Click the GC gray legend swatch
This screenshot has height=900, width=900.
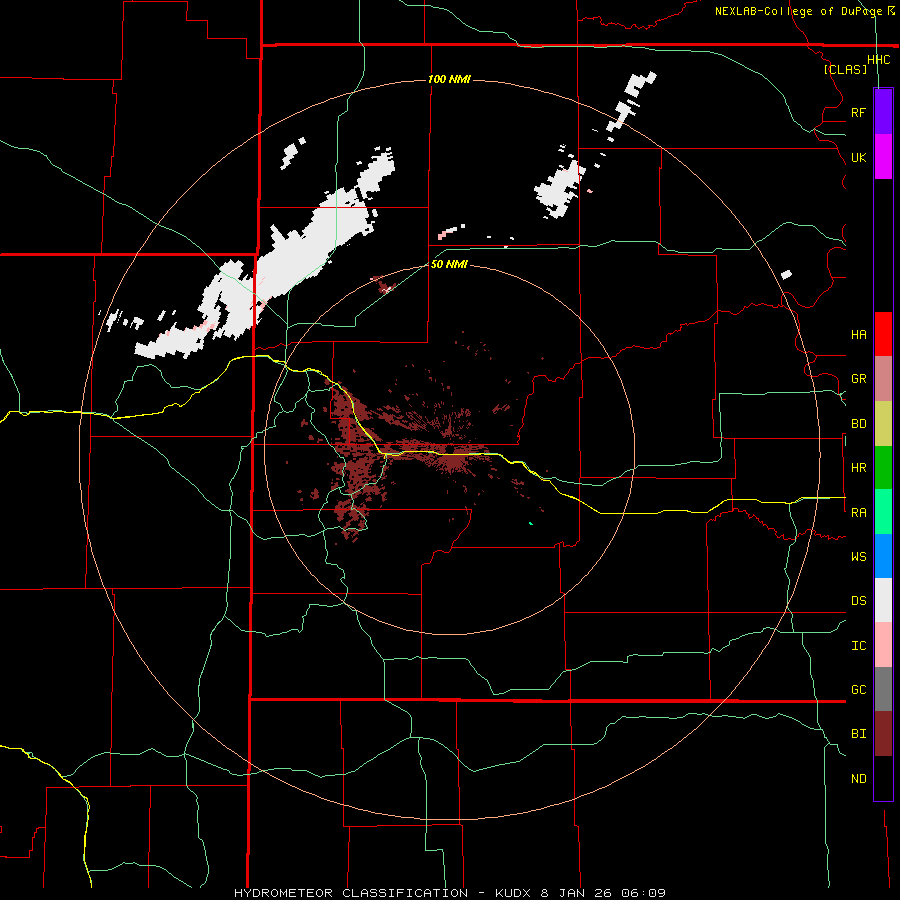(x=883, y=689)
